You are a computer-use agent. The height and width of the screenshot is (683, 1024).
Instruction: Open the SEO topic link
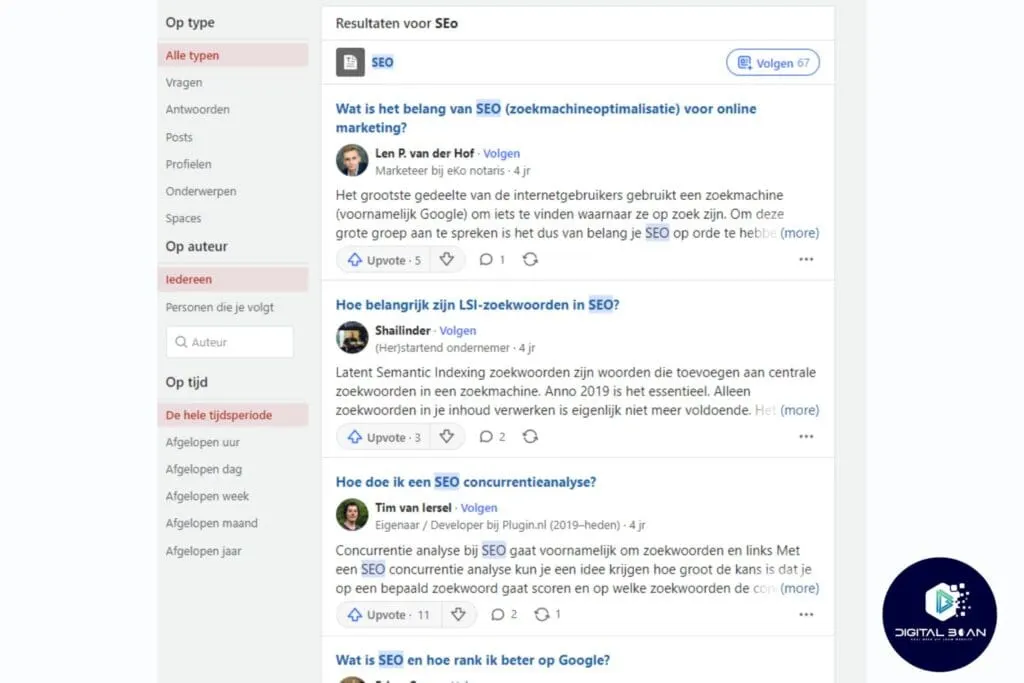[382, 63]
